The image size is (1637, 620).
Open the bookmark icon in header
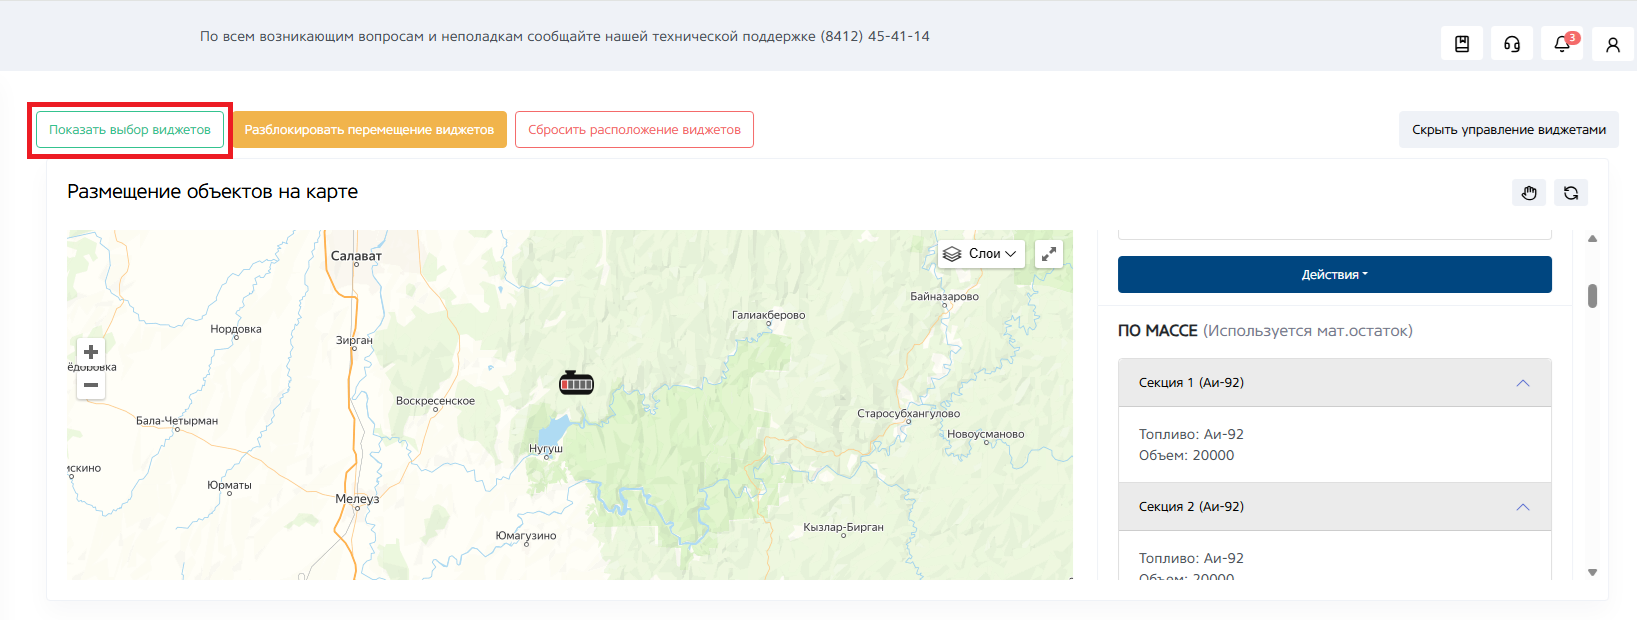1462,44
